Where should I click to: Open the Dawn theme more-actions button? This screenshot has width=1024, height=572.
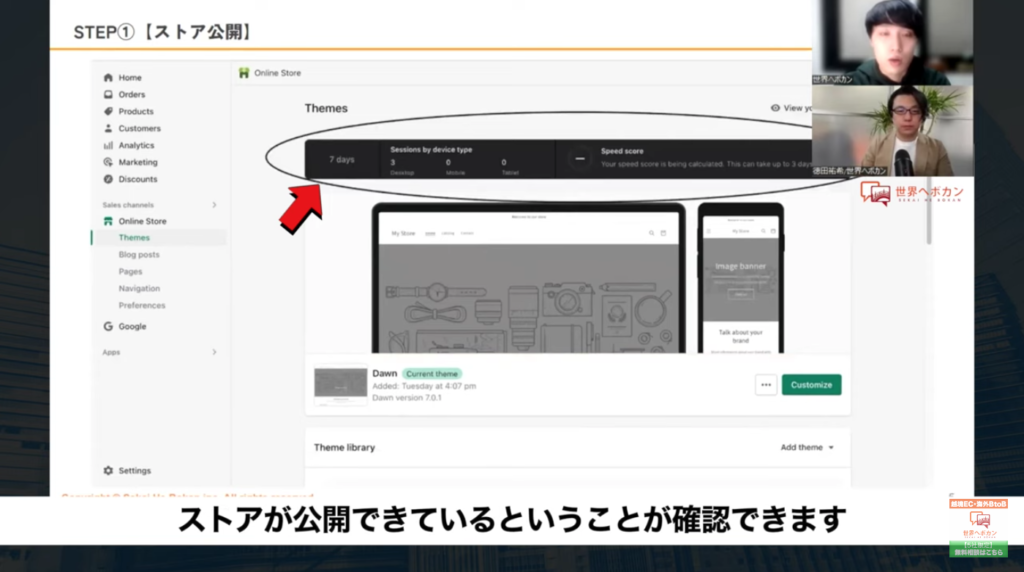[766, 385]
